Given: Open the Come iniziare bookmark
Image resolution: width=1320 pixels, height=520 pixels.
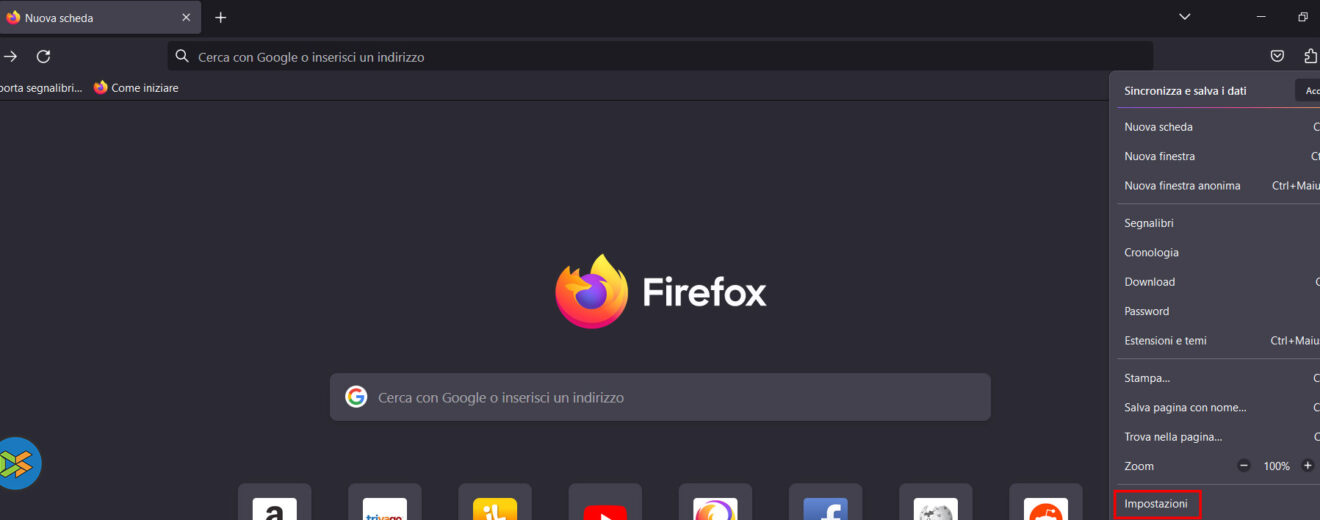Looking at the screenshot, I should click(136, 87).
